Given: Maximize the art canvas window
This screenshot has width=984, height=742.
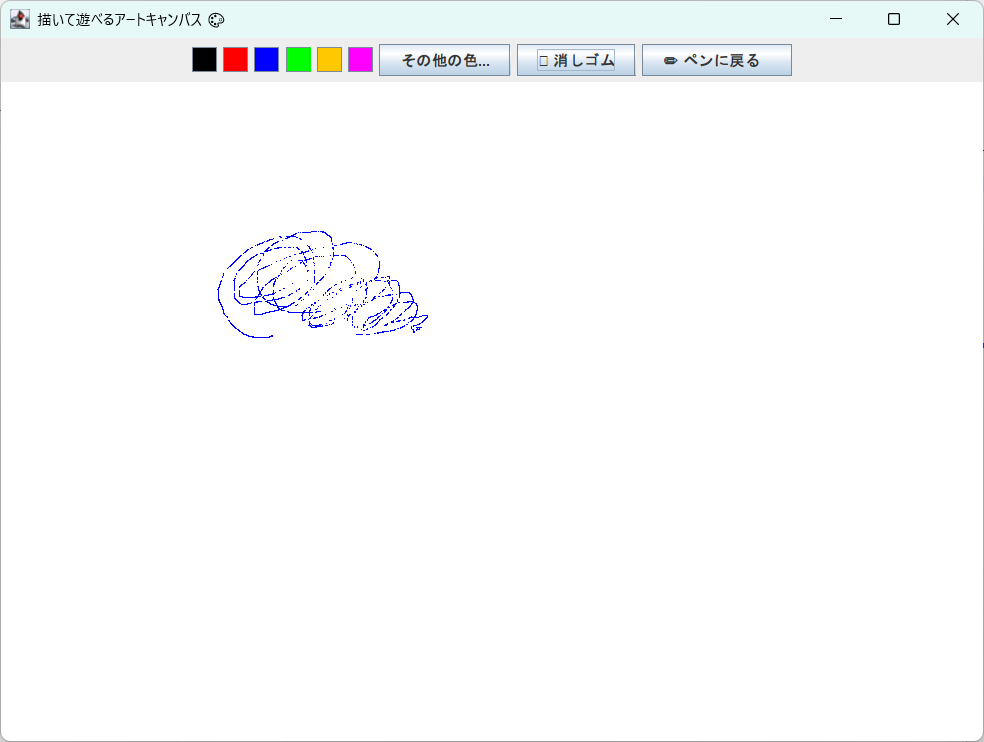Looking at the screenshot, I should [x=894, y=18].
